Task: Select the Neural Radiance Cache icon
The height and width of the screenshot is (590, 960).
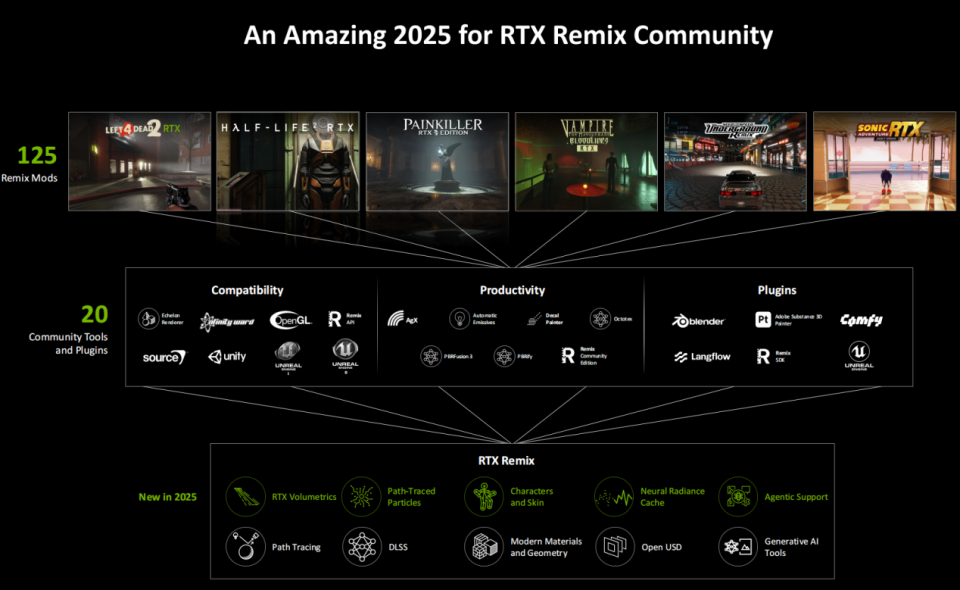Action: coord(614,497)
